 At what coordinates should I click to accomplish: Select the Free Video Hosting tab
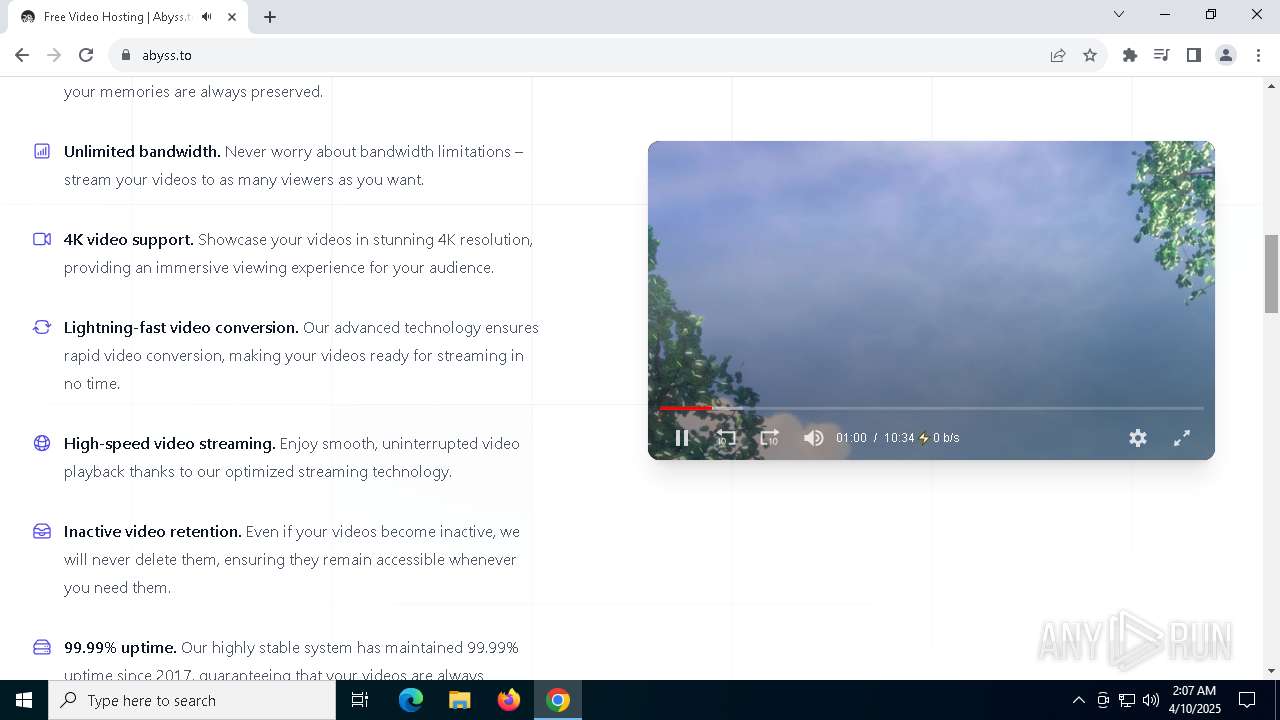click(128, 17)
